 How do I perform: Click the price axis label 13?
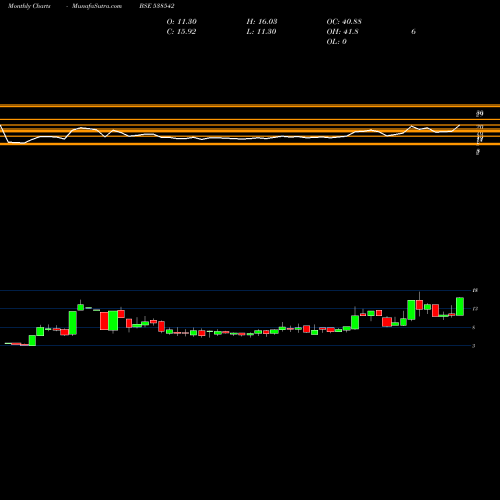(x=475, y=309)
